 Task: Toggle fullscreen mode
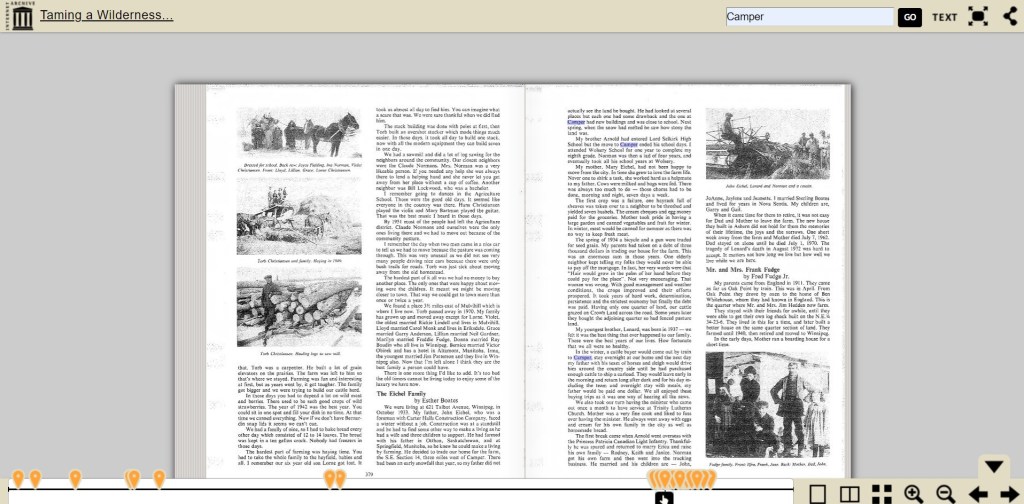[978, 17]
